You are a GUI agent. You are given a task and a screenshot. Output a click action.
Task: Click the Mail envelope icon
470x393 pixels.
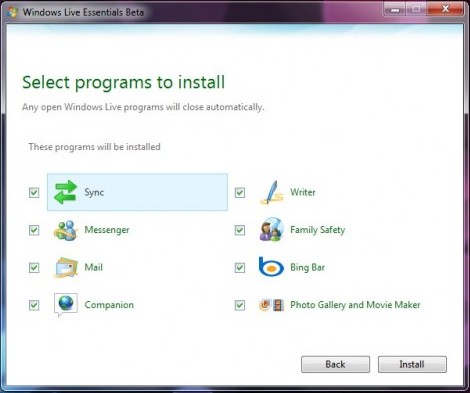tap(66, 267)
